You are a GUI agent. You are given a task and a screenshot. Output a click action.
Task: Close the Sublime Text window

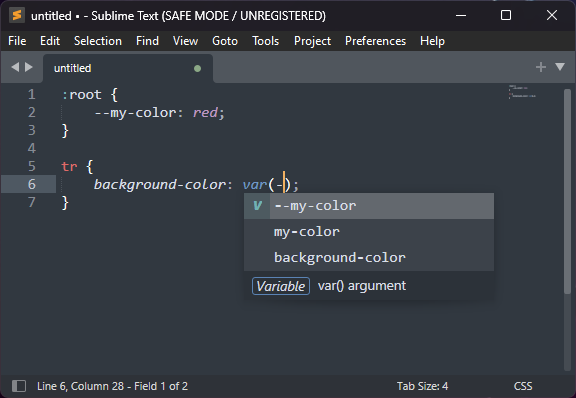(552, 15)
